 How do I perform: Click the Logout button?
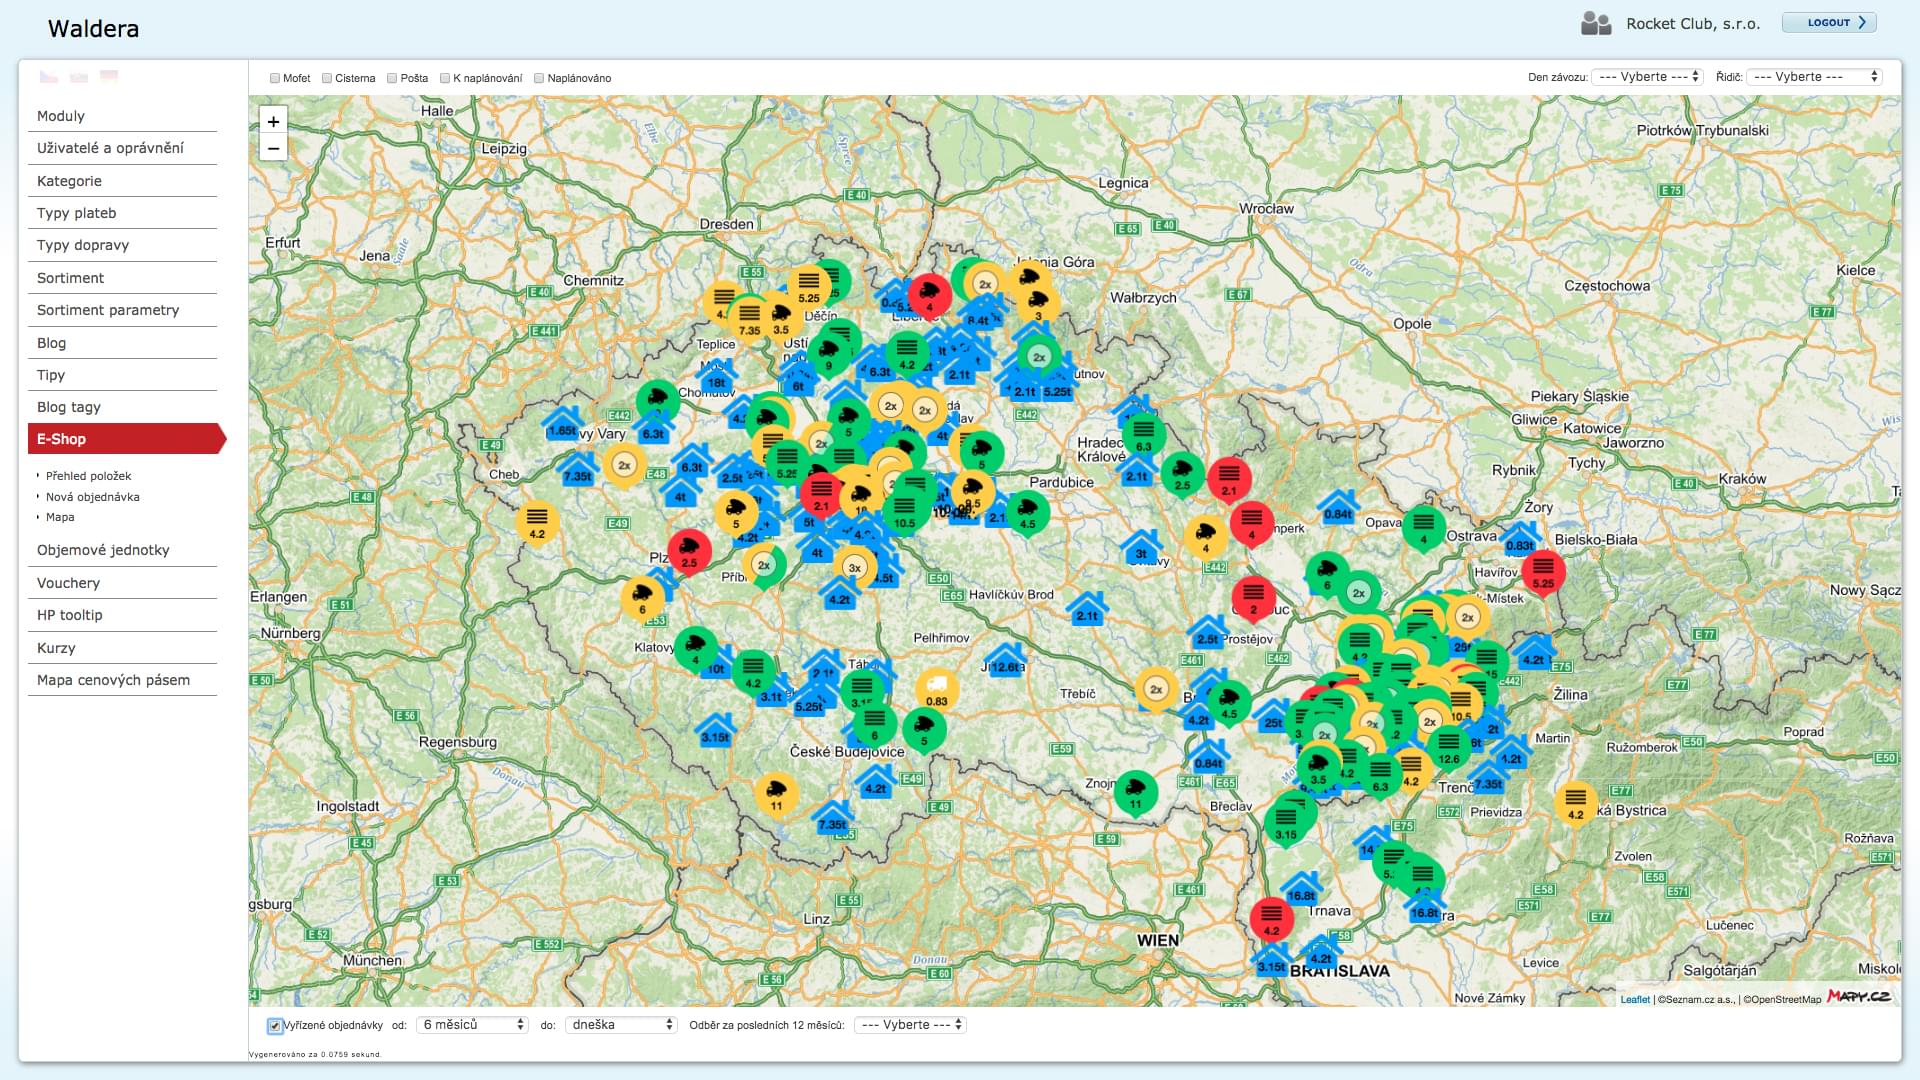pos(1829,23)
